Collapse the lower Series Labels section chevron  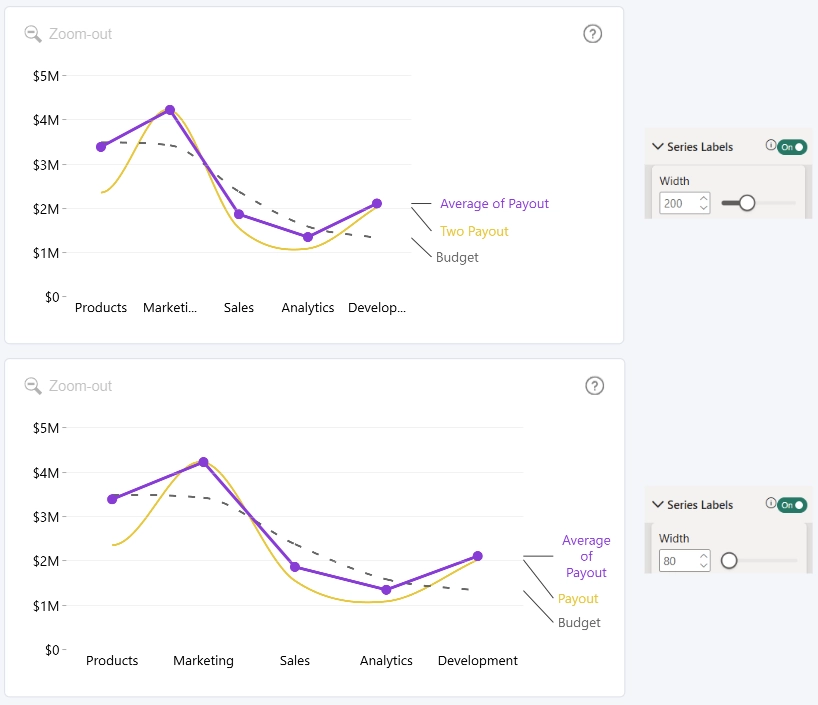tap(658, 504)
